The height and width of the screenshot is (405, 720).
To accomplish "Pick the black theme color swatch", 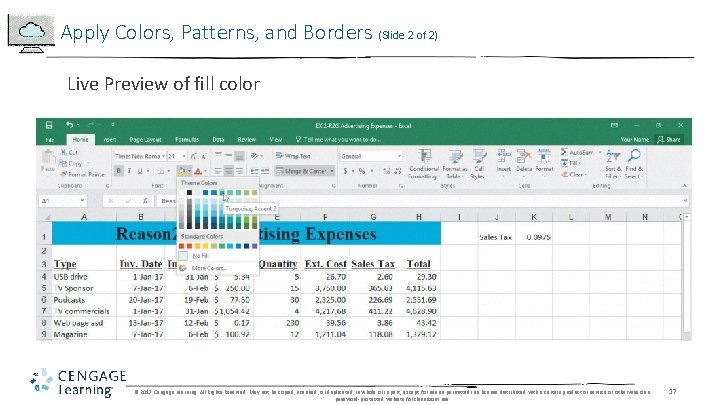I will [189, 193].
